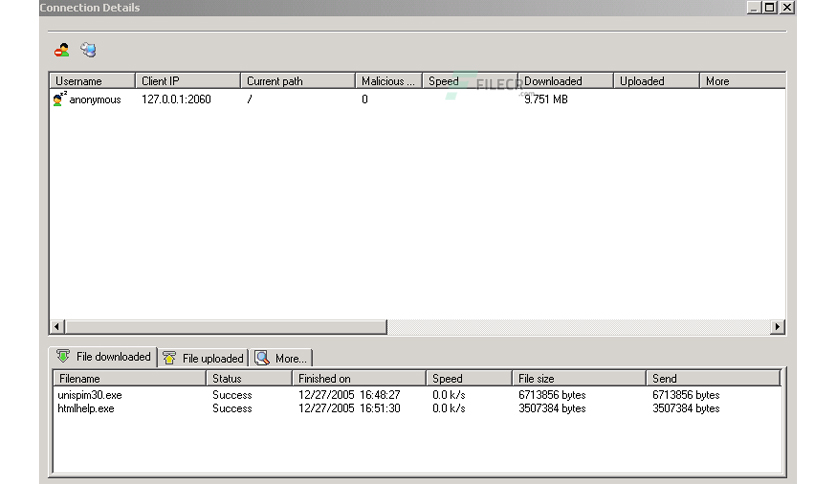Click the More column header

(x=742, y=81)
